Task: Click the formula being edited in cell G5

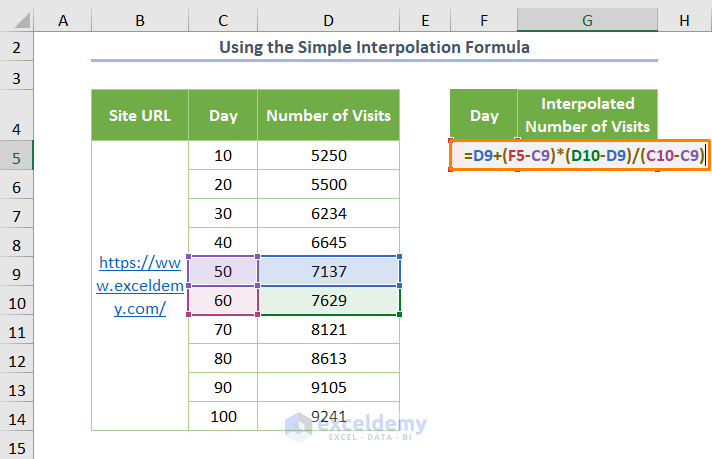Action: [x=584, y=155]
